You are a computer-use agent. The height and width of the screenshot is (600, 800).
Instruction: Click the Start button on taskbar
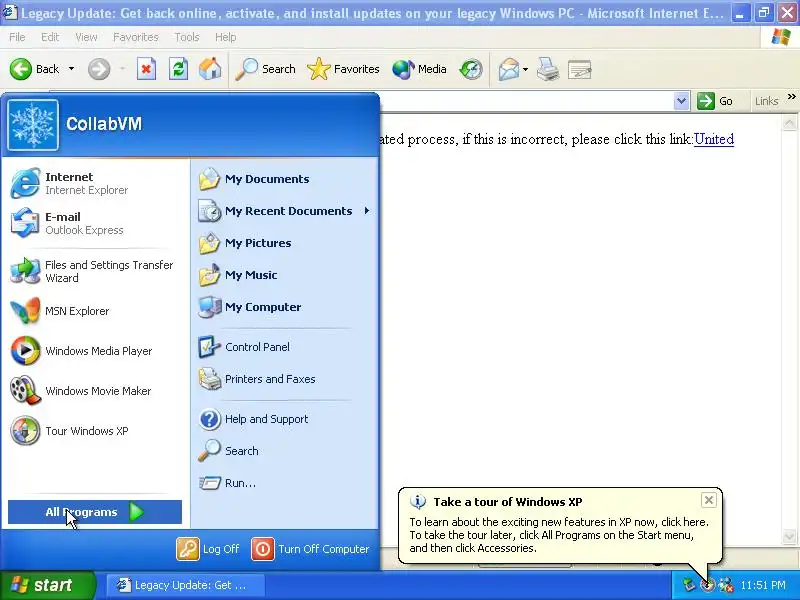[x=48, y=585]
